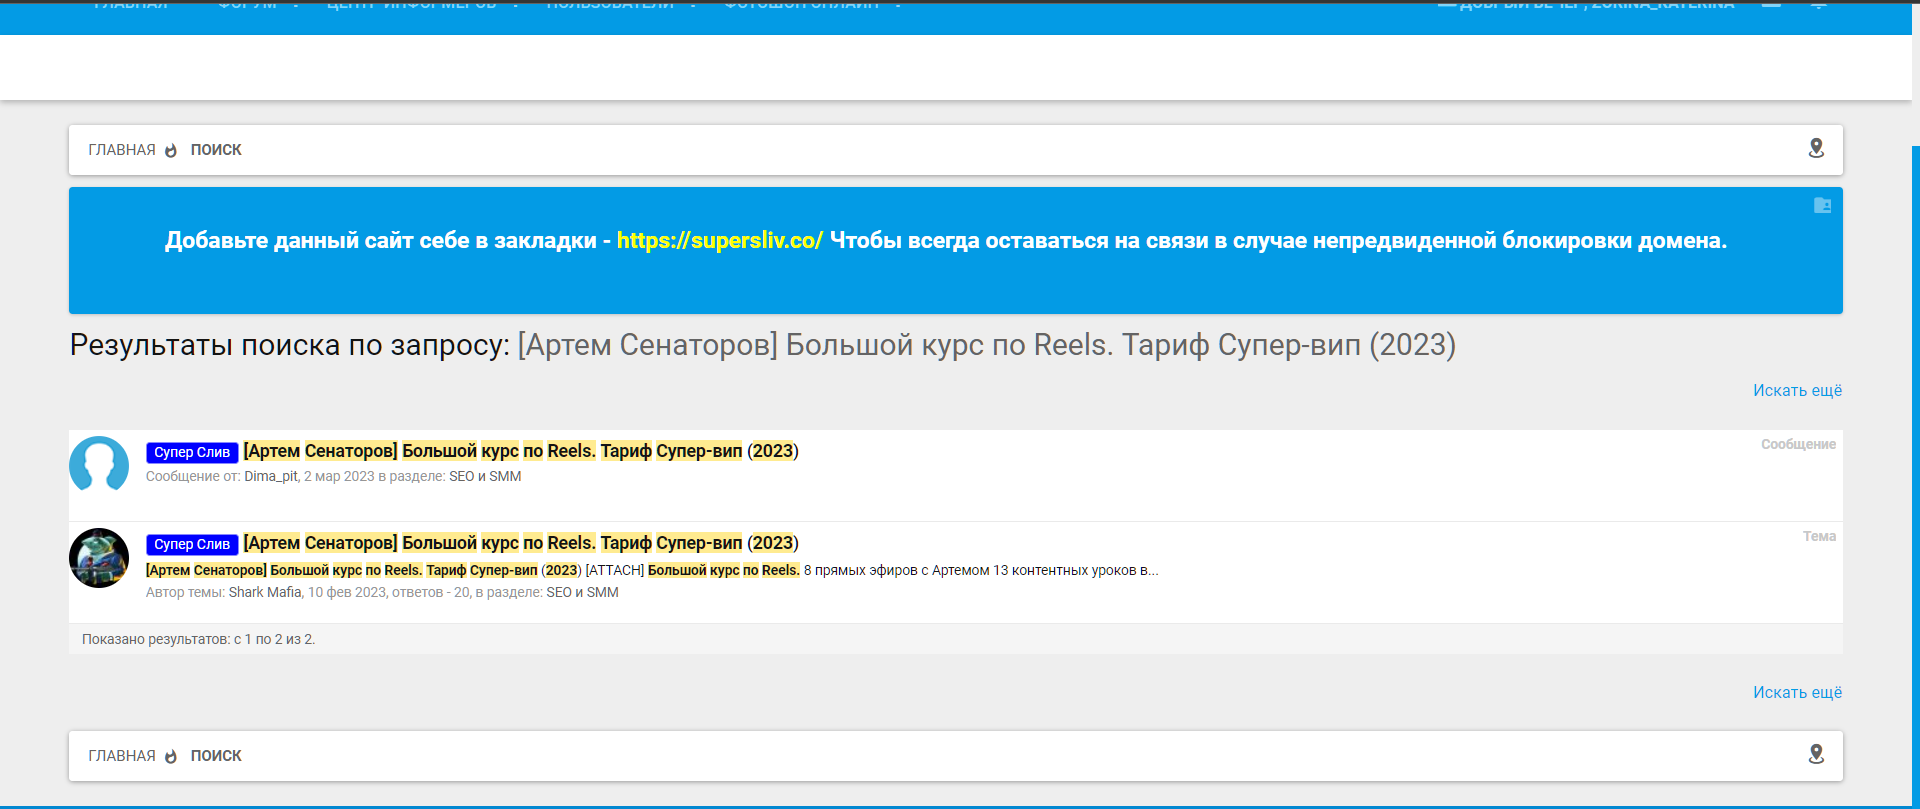Image resolution: width=1920 pixels, height=809 pixels.
Task: Click the 'Супер Слив' badge on Shark Mafia's result
Action: pos(192,544)
